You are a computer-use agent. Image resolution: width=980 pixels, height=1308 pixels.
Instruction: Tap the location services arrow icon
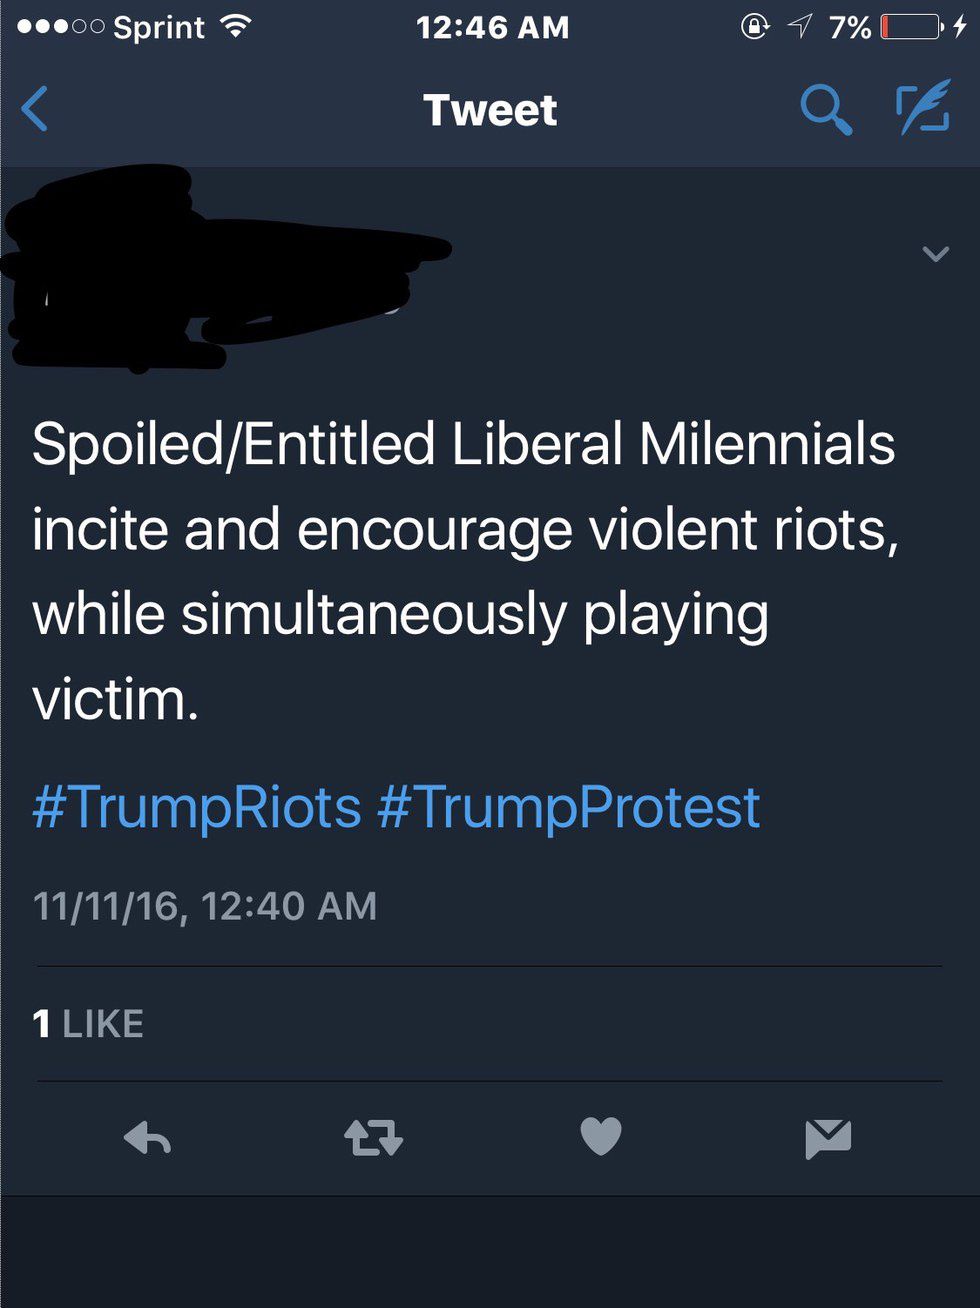pos(800,27)
